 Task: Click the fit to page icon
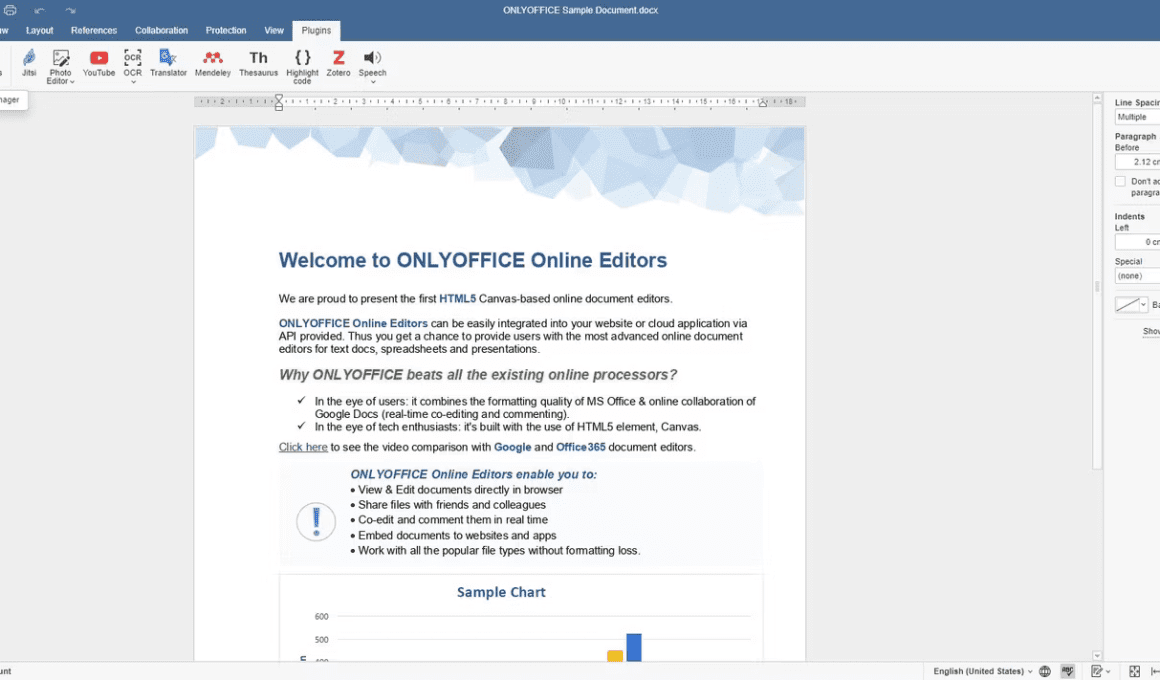1134,671
